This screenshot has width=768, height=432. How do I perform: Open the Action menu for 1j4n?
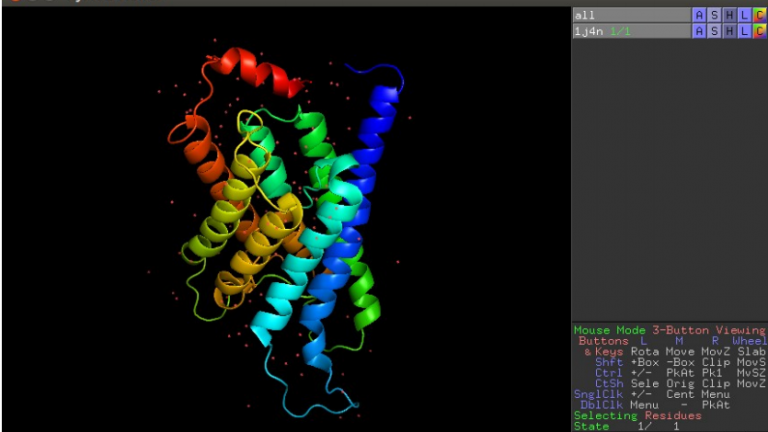(699, 31)
